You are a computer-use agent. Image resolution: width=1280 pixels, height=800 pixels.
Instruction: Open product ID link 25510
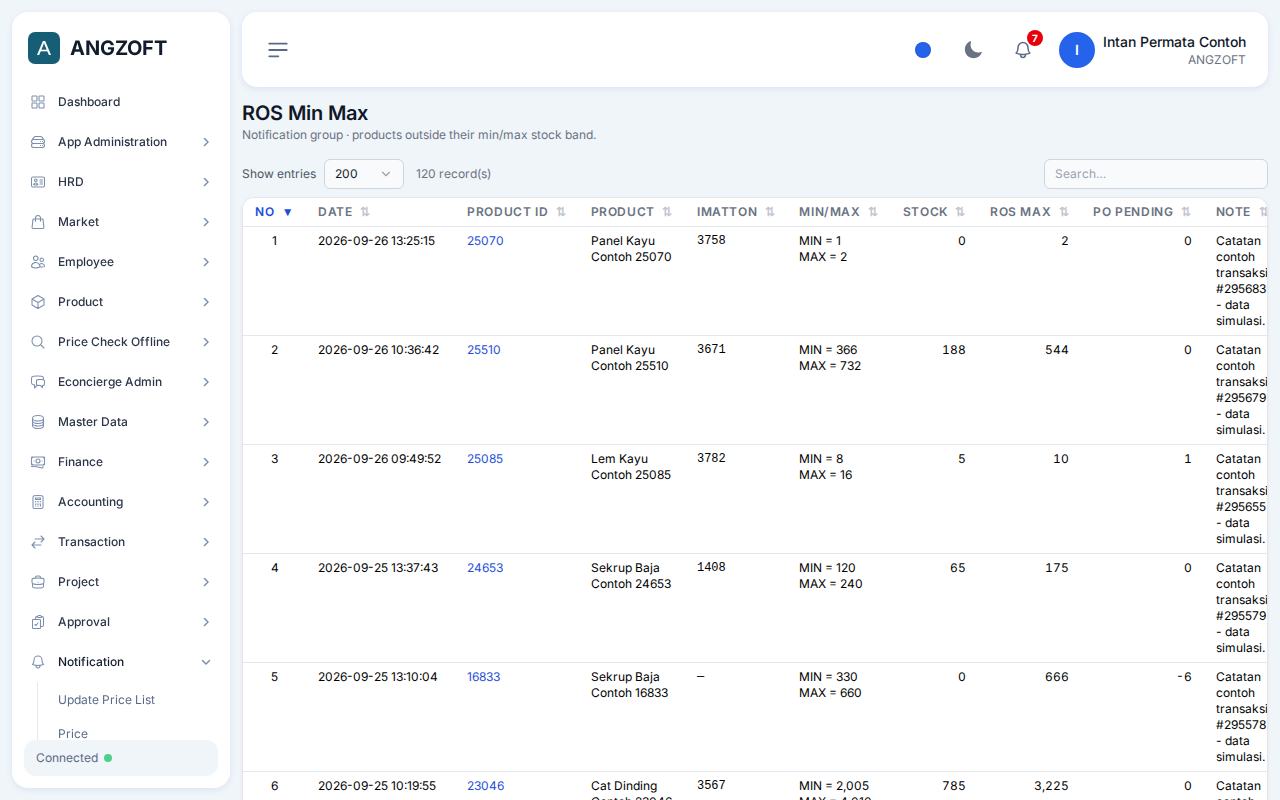click(x=484, y=350)
